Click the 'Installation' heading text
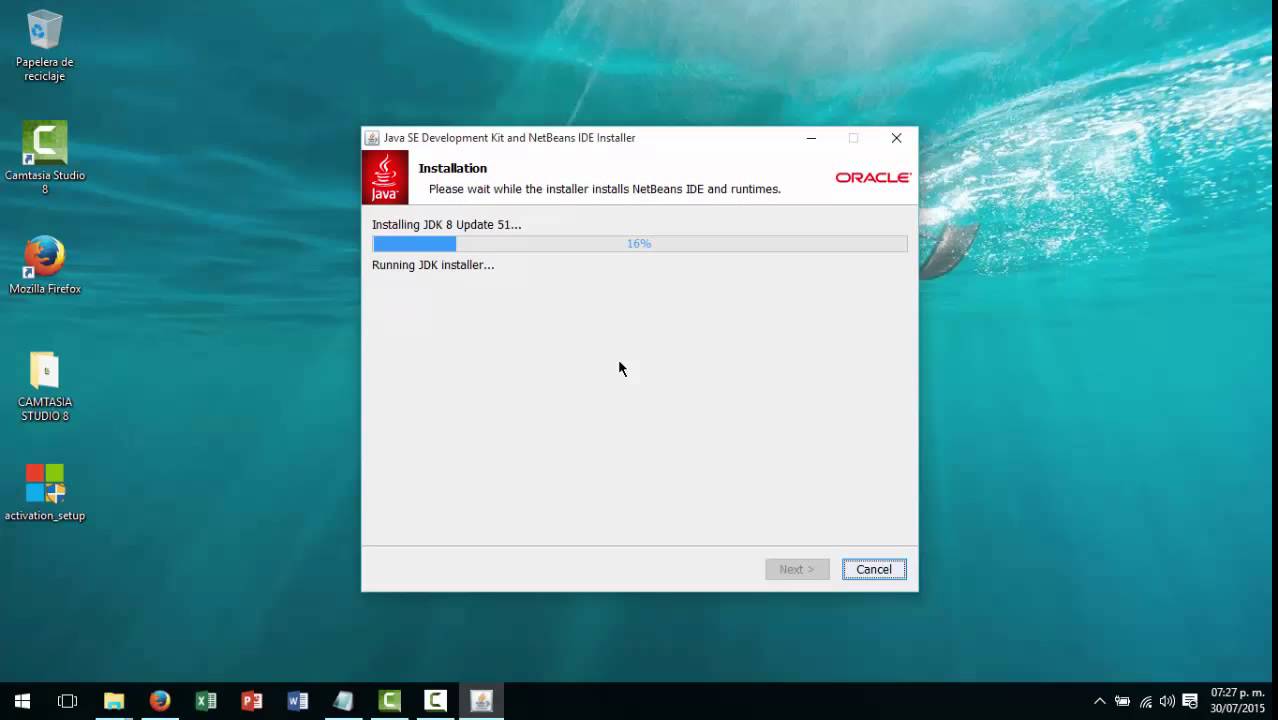Viewport: 1278px width, 720px height. 453,168
